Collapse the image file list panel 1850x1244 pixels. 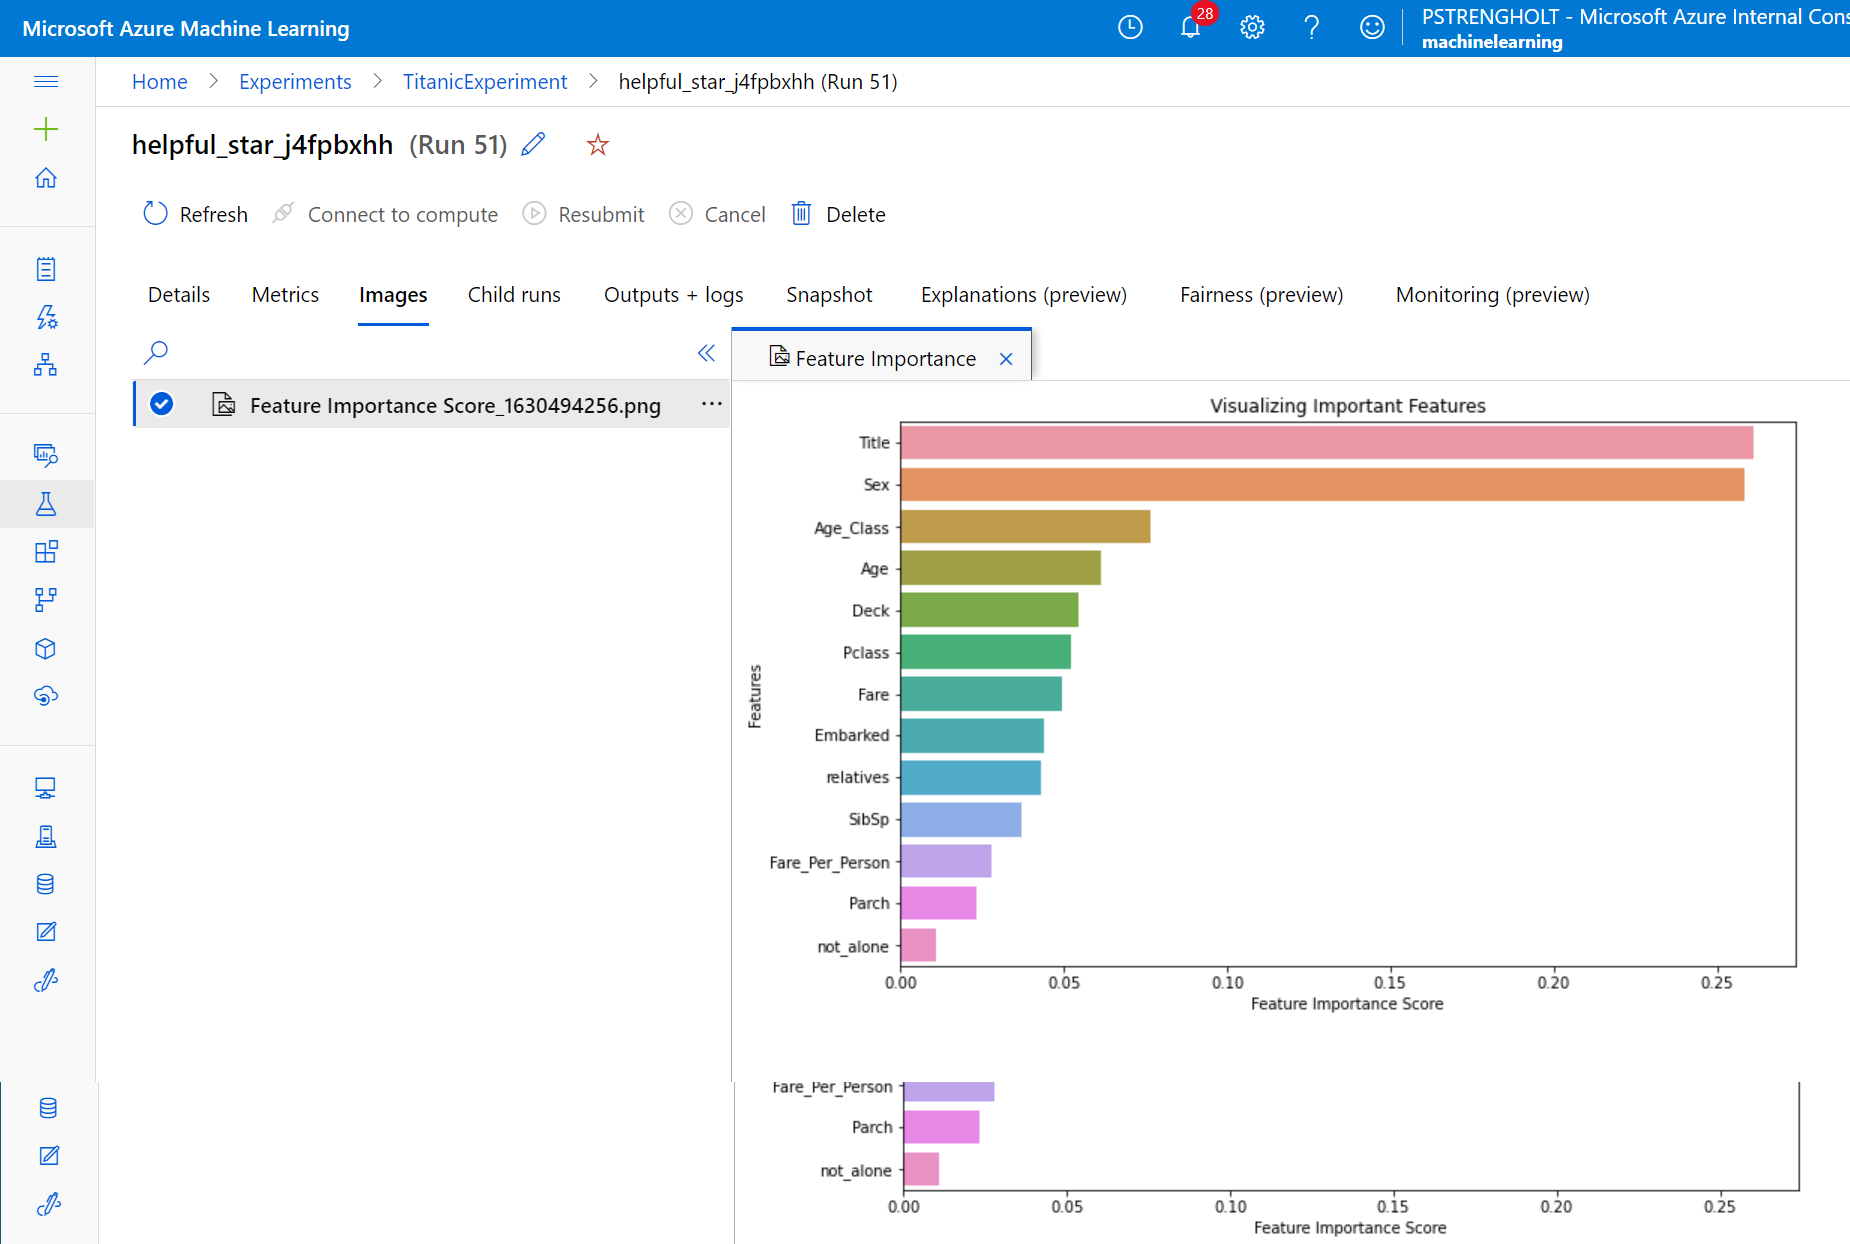pyautogui.click(x=706, y=353)
